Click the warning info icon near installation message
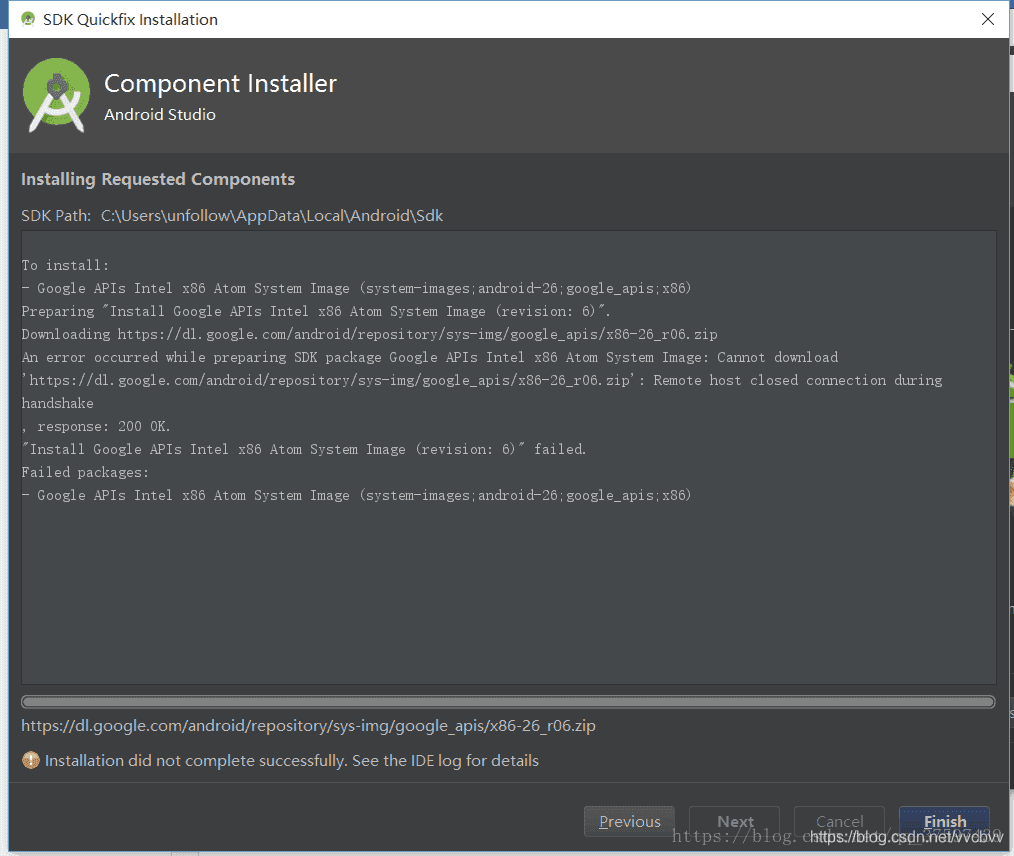Screen dimensions: 1014x856 pos(30,760)
